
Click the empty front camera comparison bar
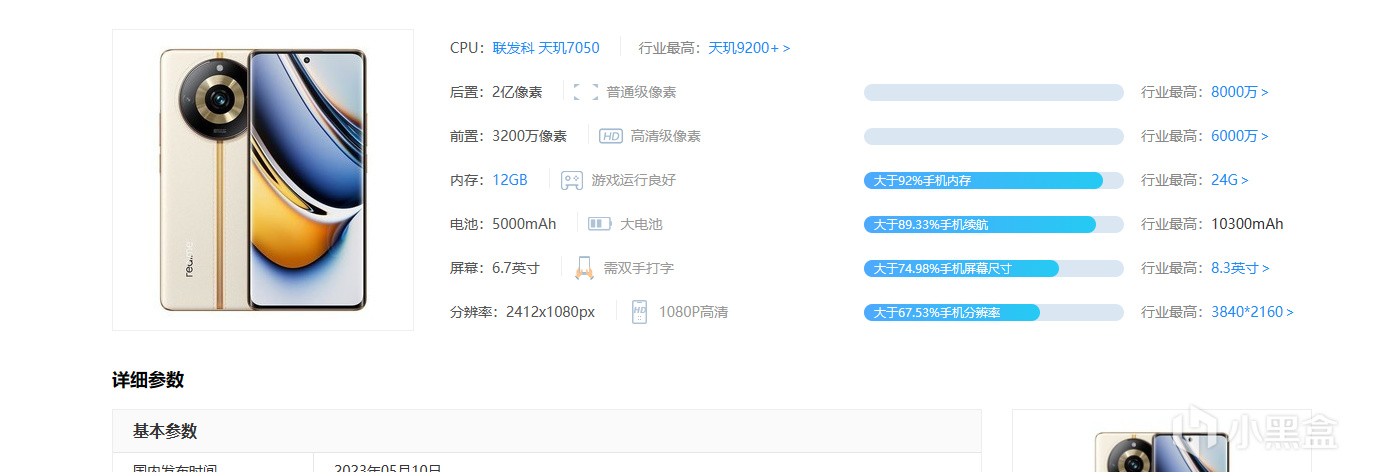[994, 136]
